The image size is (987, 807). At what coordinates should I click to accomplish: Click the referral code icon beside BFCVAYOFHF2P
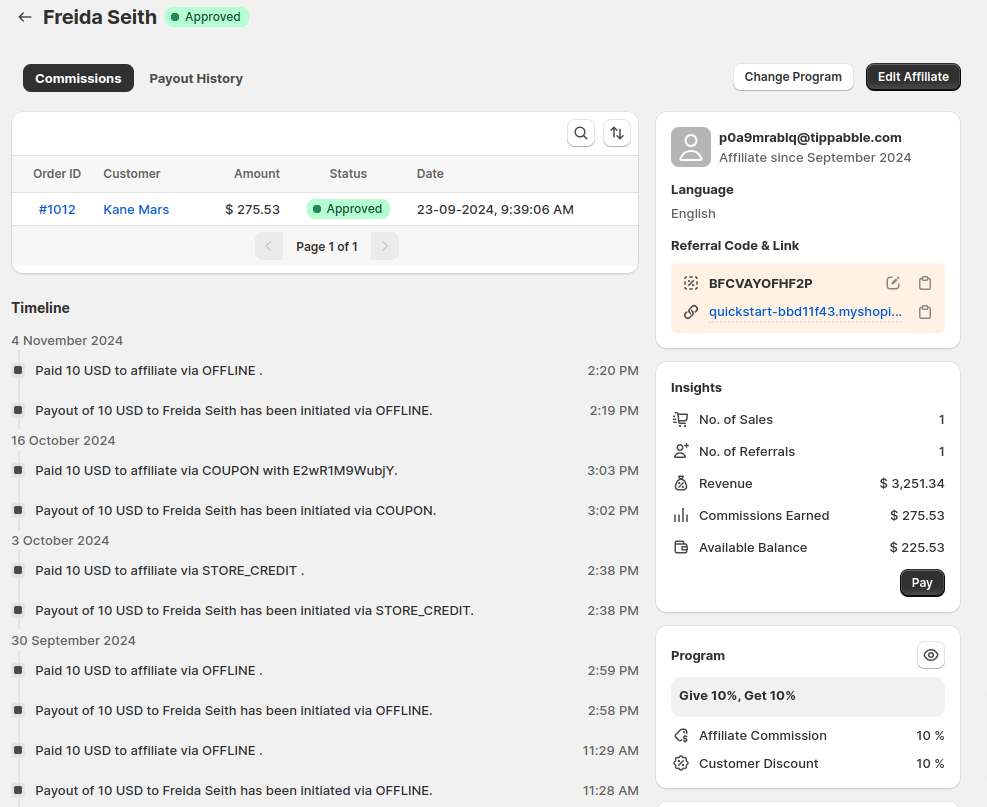point(690,283)
